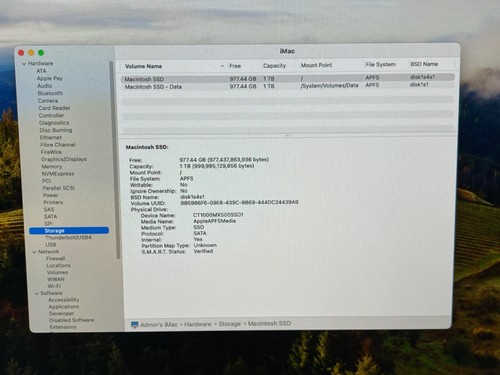500x375 pixels.
Task: Select Locations under Network
Action: click(59, 266)
